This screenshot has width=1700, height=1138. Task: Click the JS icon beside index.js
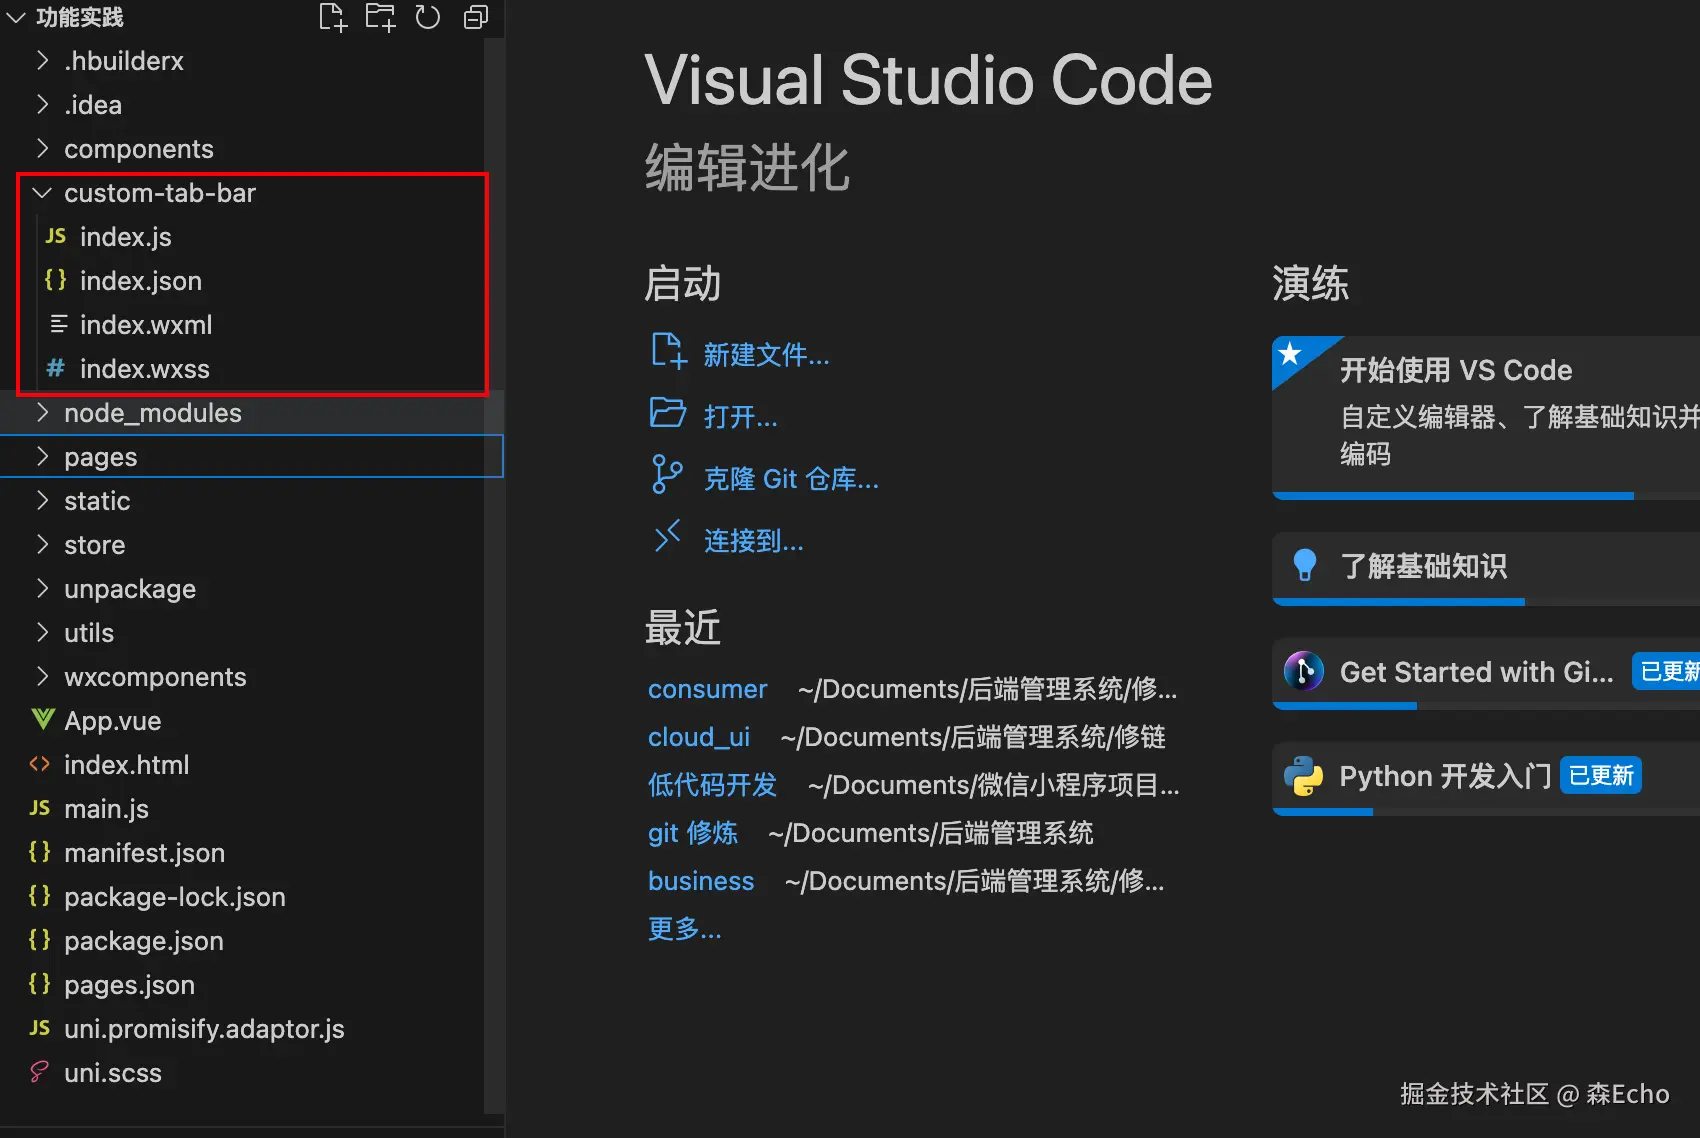click(x=56, y=236)
